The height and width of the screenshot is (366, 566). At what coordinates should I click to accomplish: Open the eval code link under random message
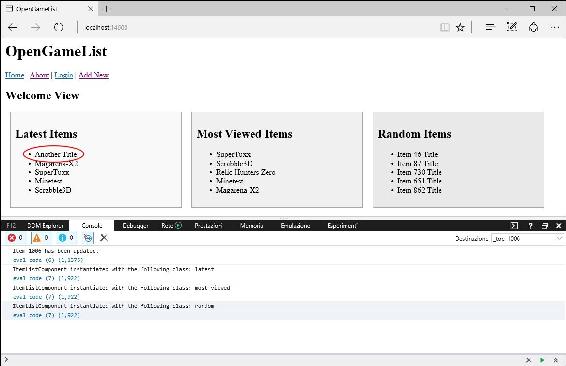pyautogui.click(x=46, y=315)
